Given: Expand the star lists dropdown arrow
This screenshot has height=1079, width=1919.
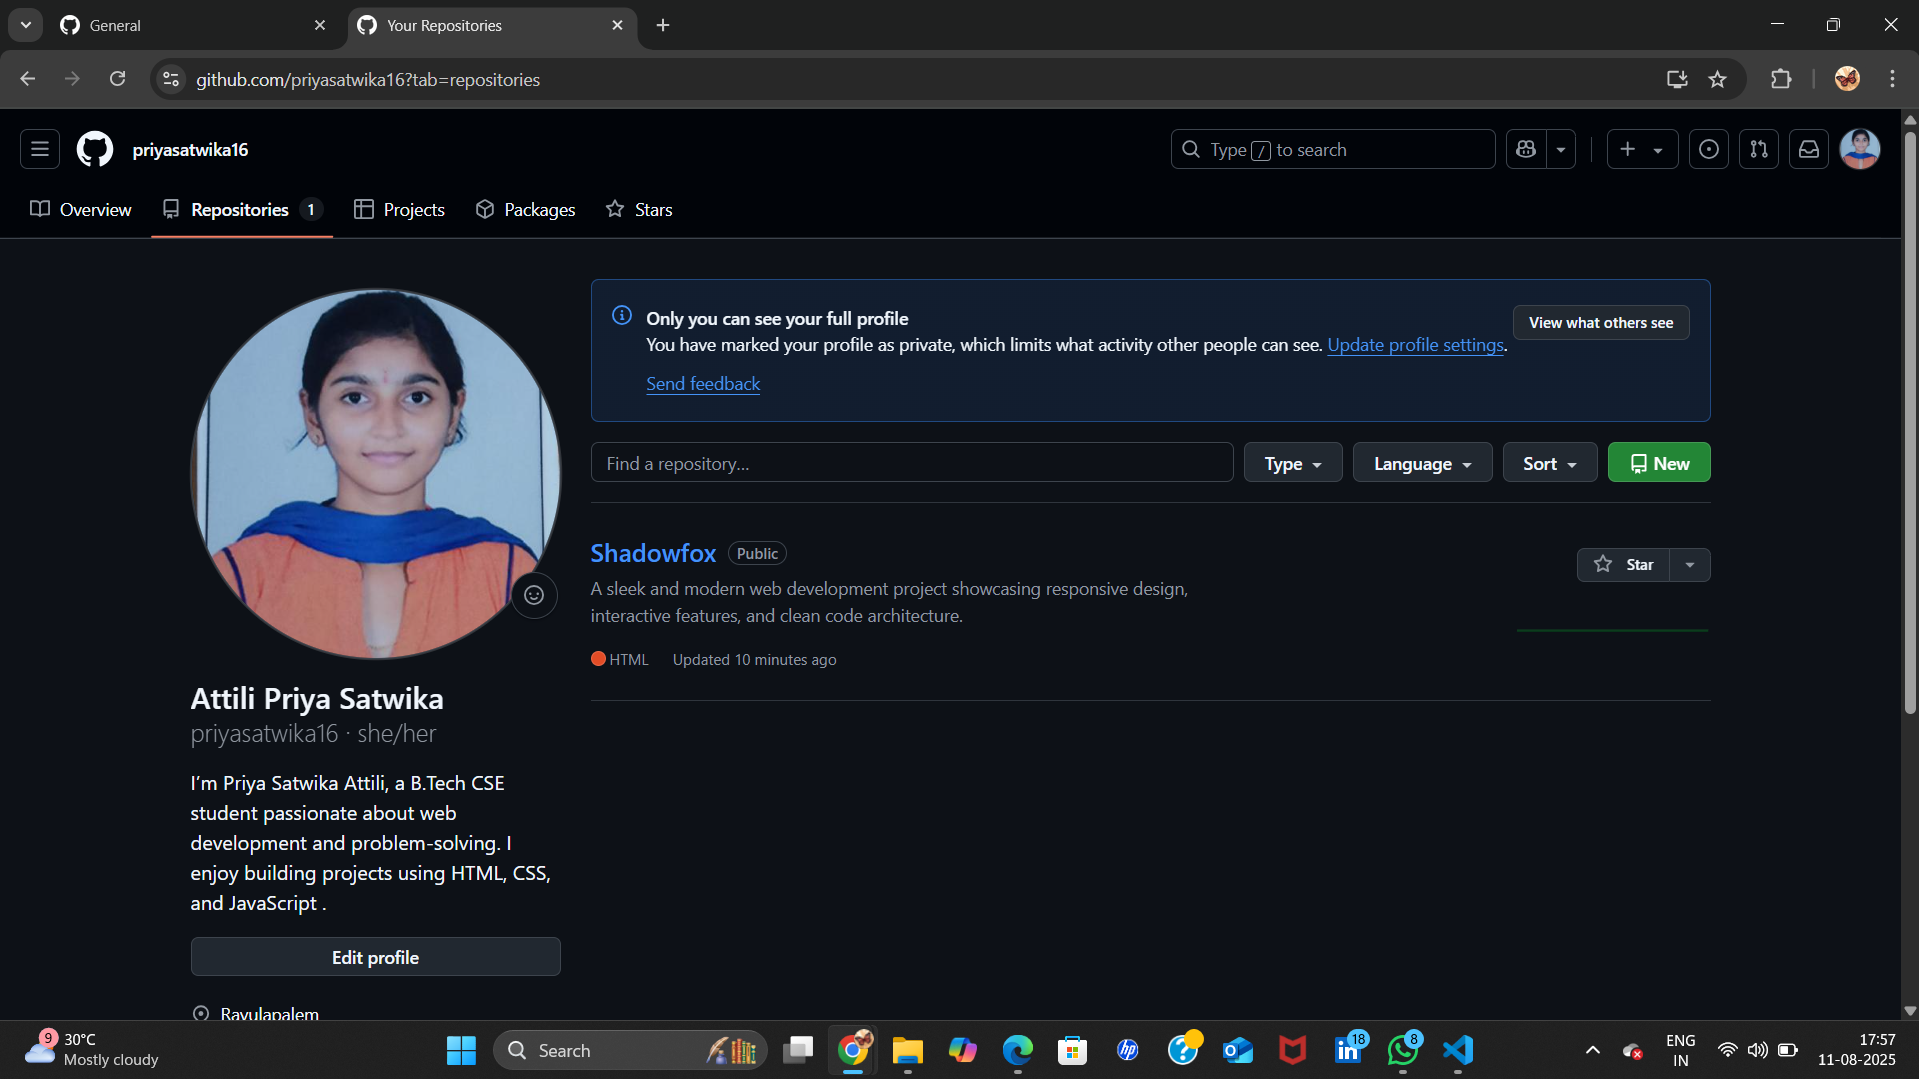Looking at the screenshot, I should [1690, 564].
